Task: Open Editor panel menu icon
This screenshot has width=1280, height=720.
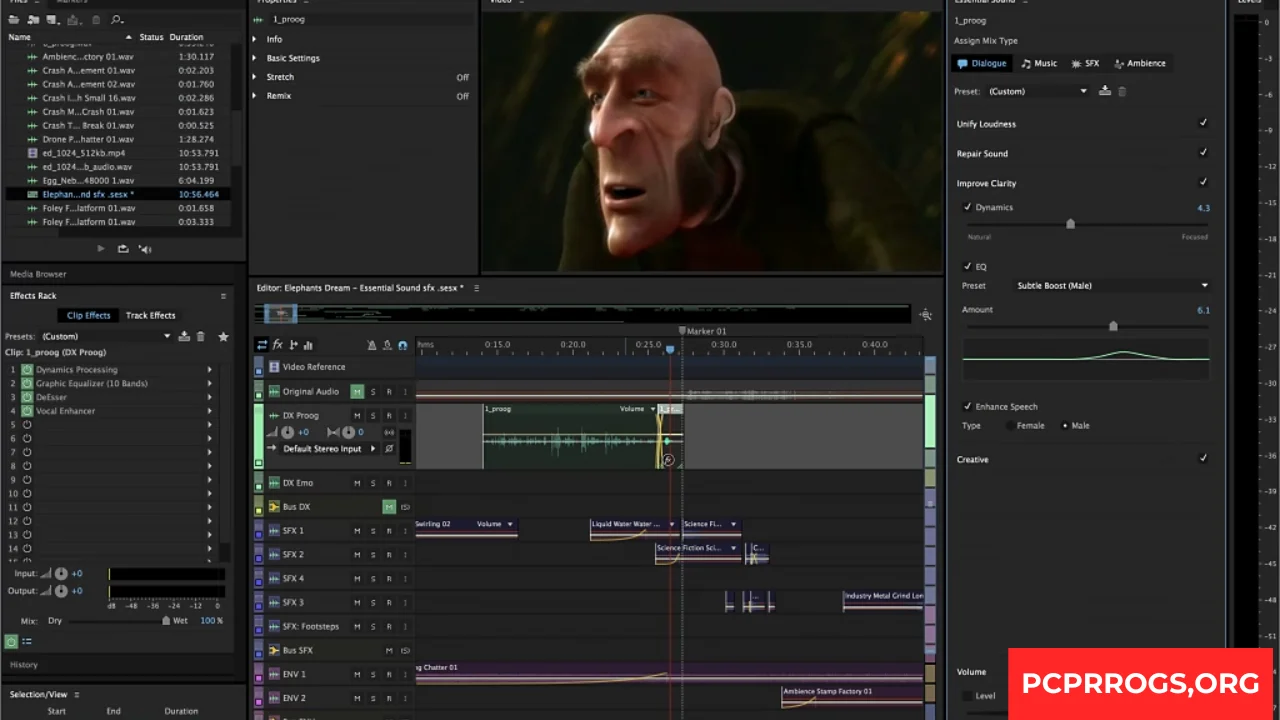Action: click(476, 288)
